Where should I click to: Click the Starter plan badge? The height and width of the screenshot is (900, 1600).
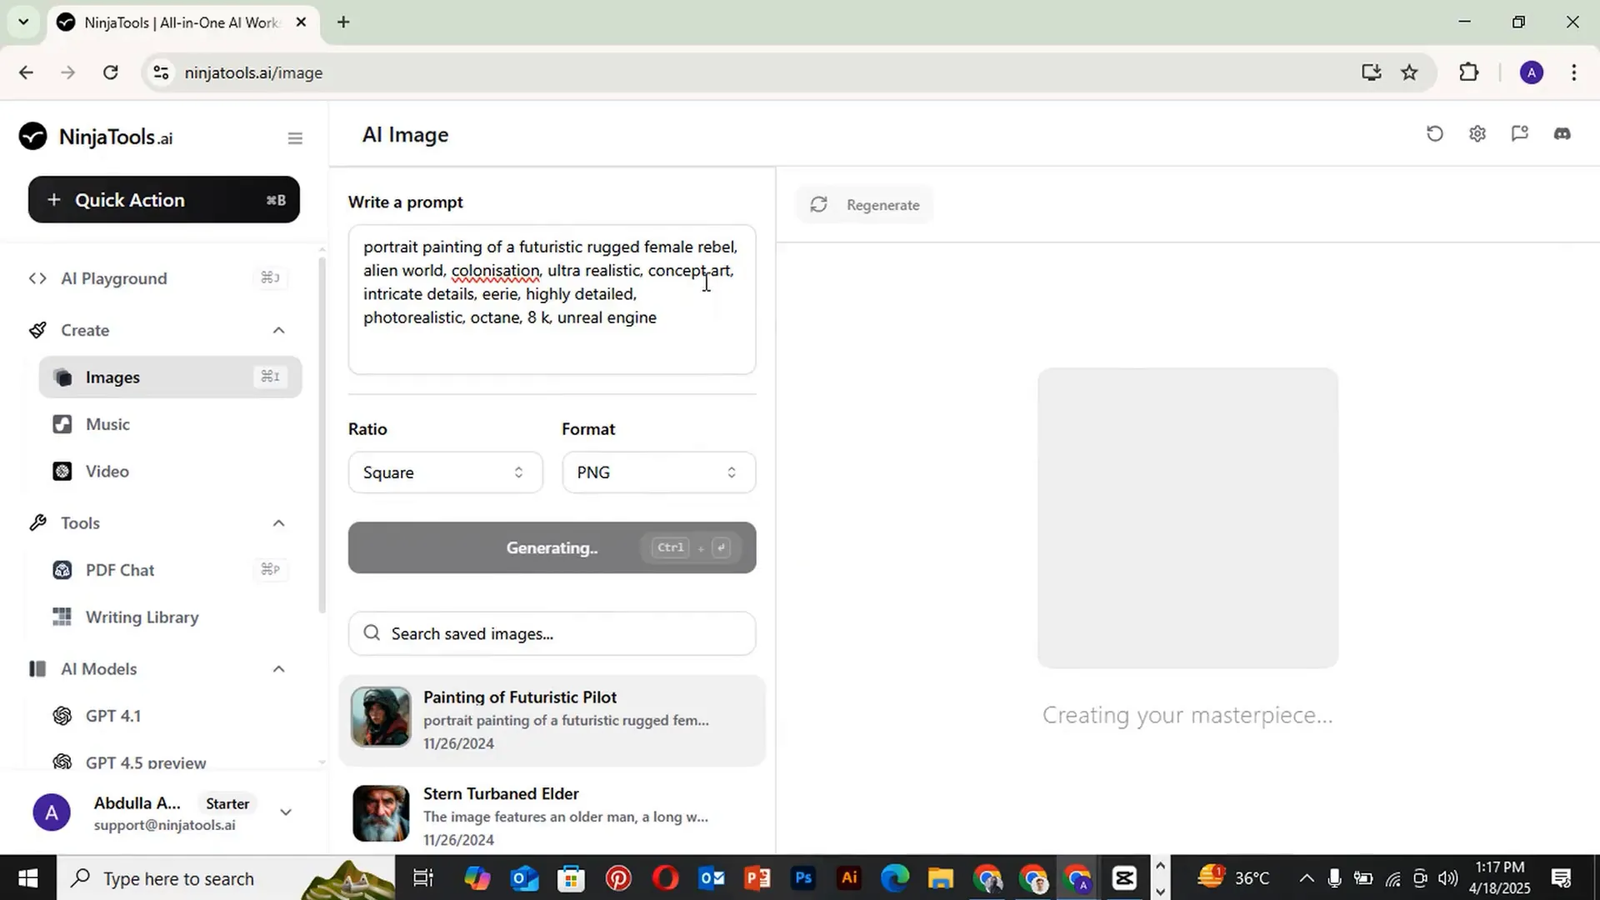pos(227,803)
